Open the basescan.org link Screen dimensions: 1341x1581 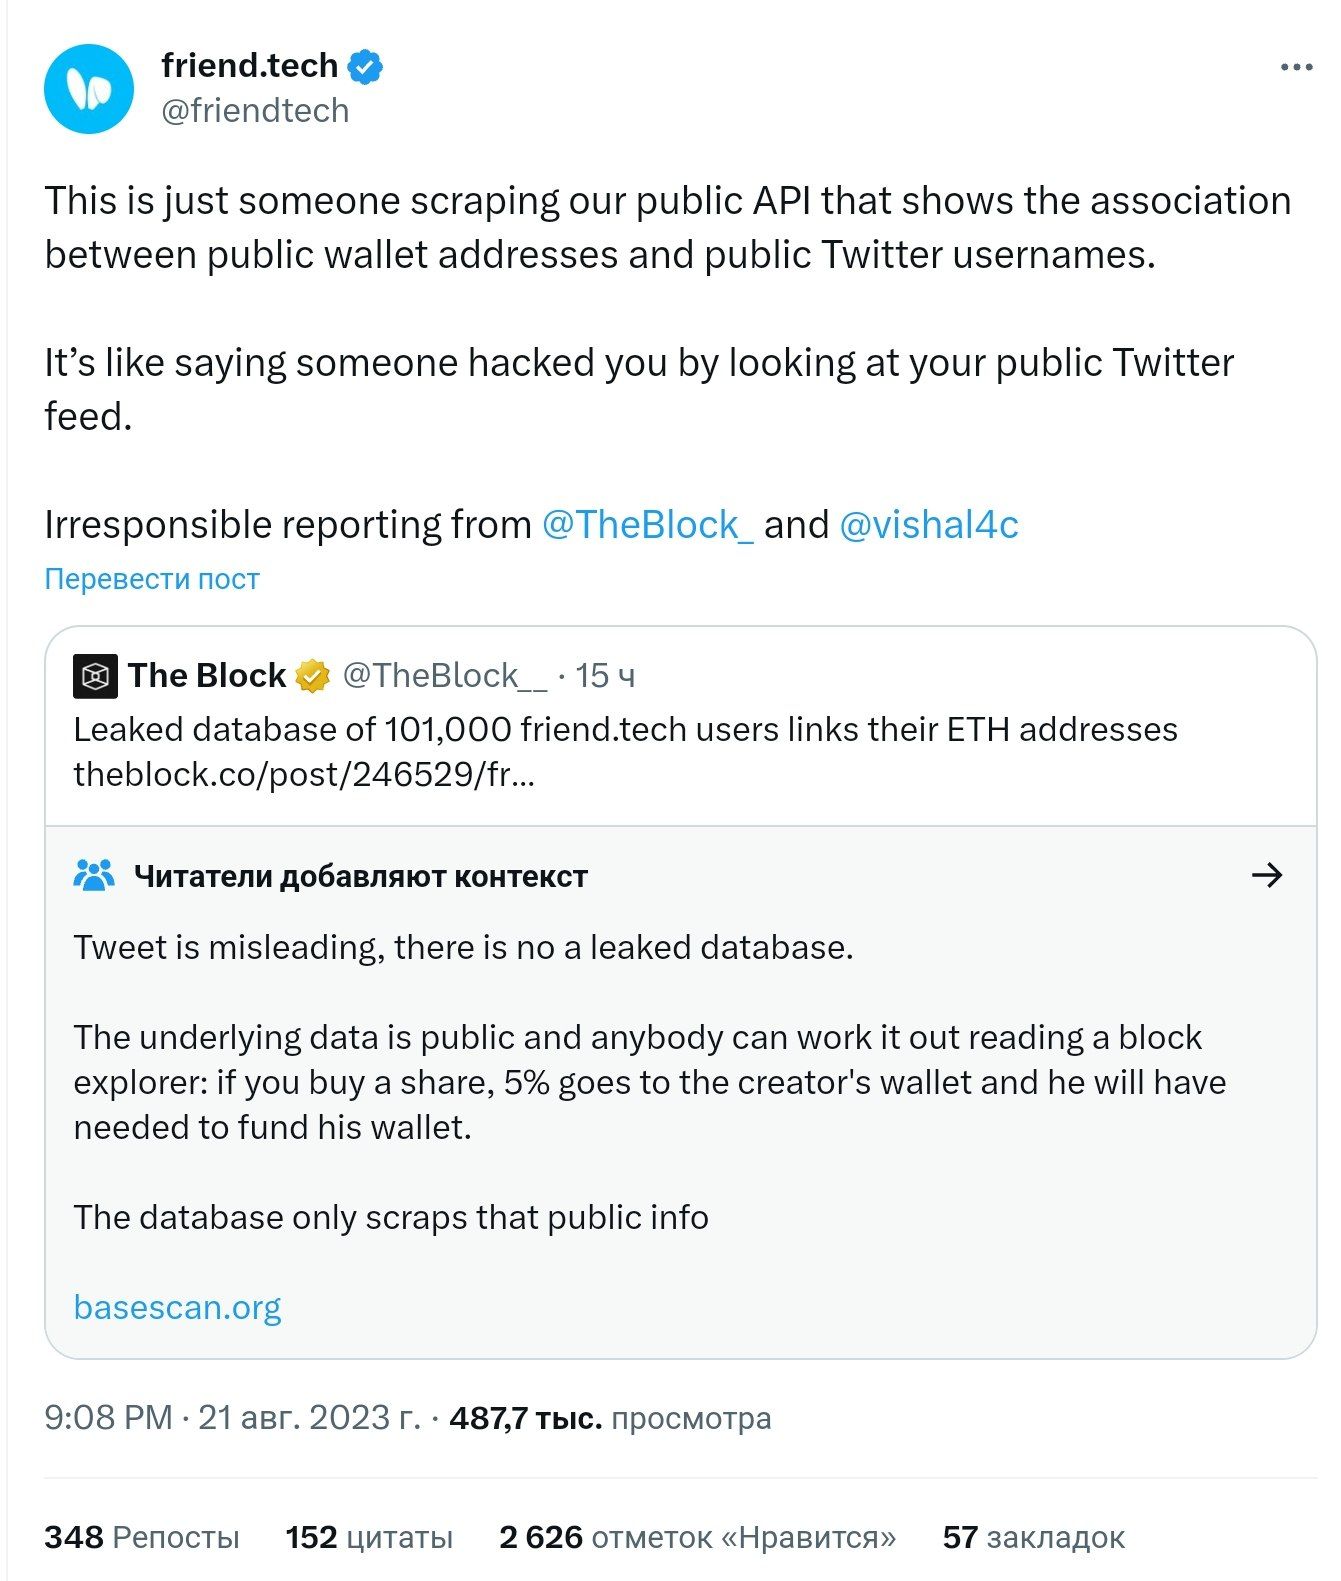coord(177,1307)
